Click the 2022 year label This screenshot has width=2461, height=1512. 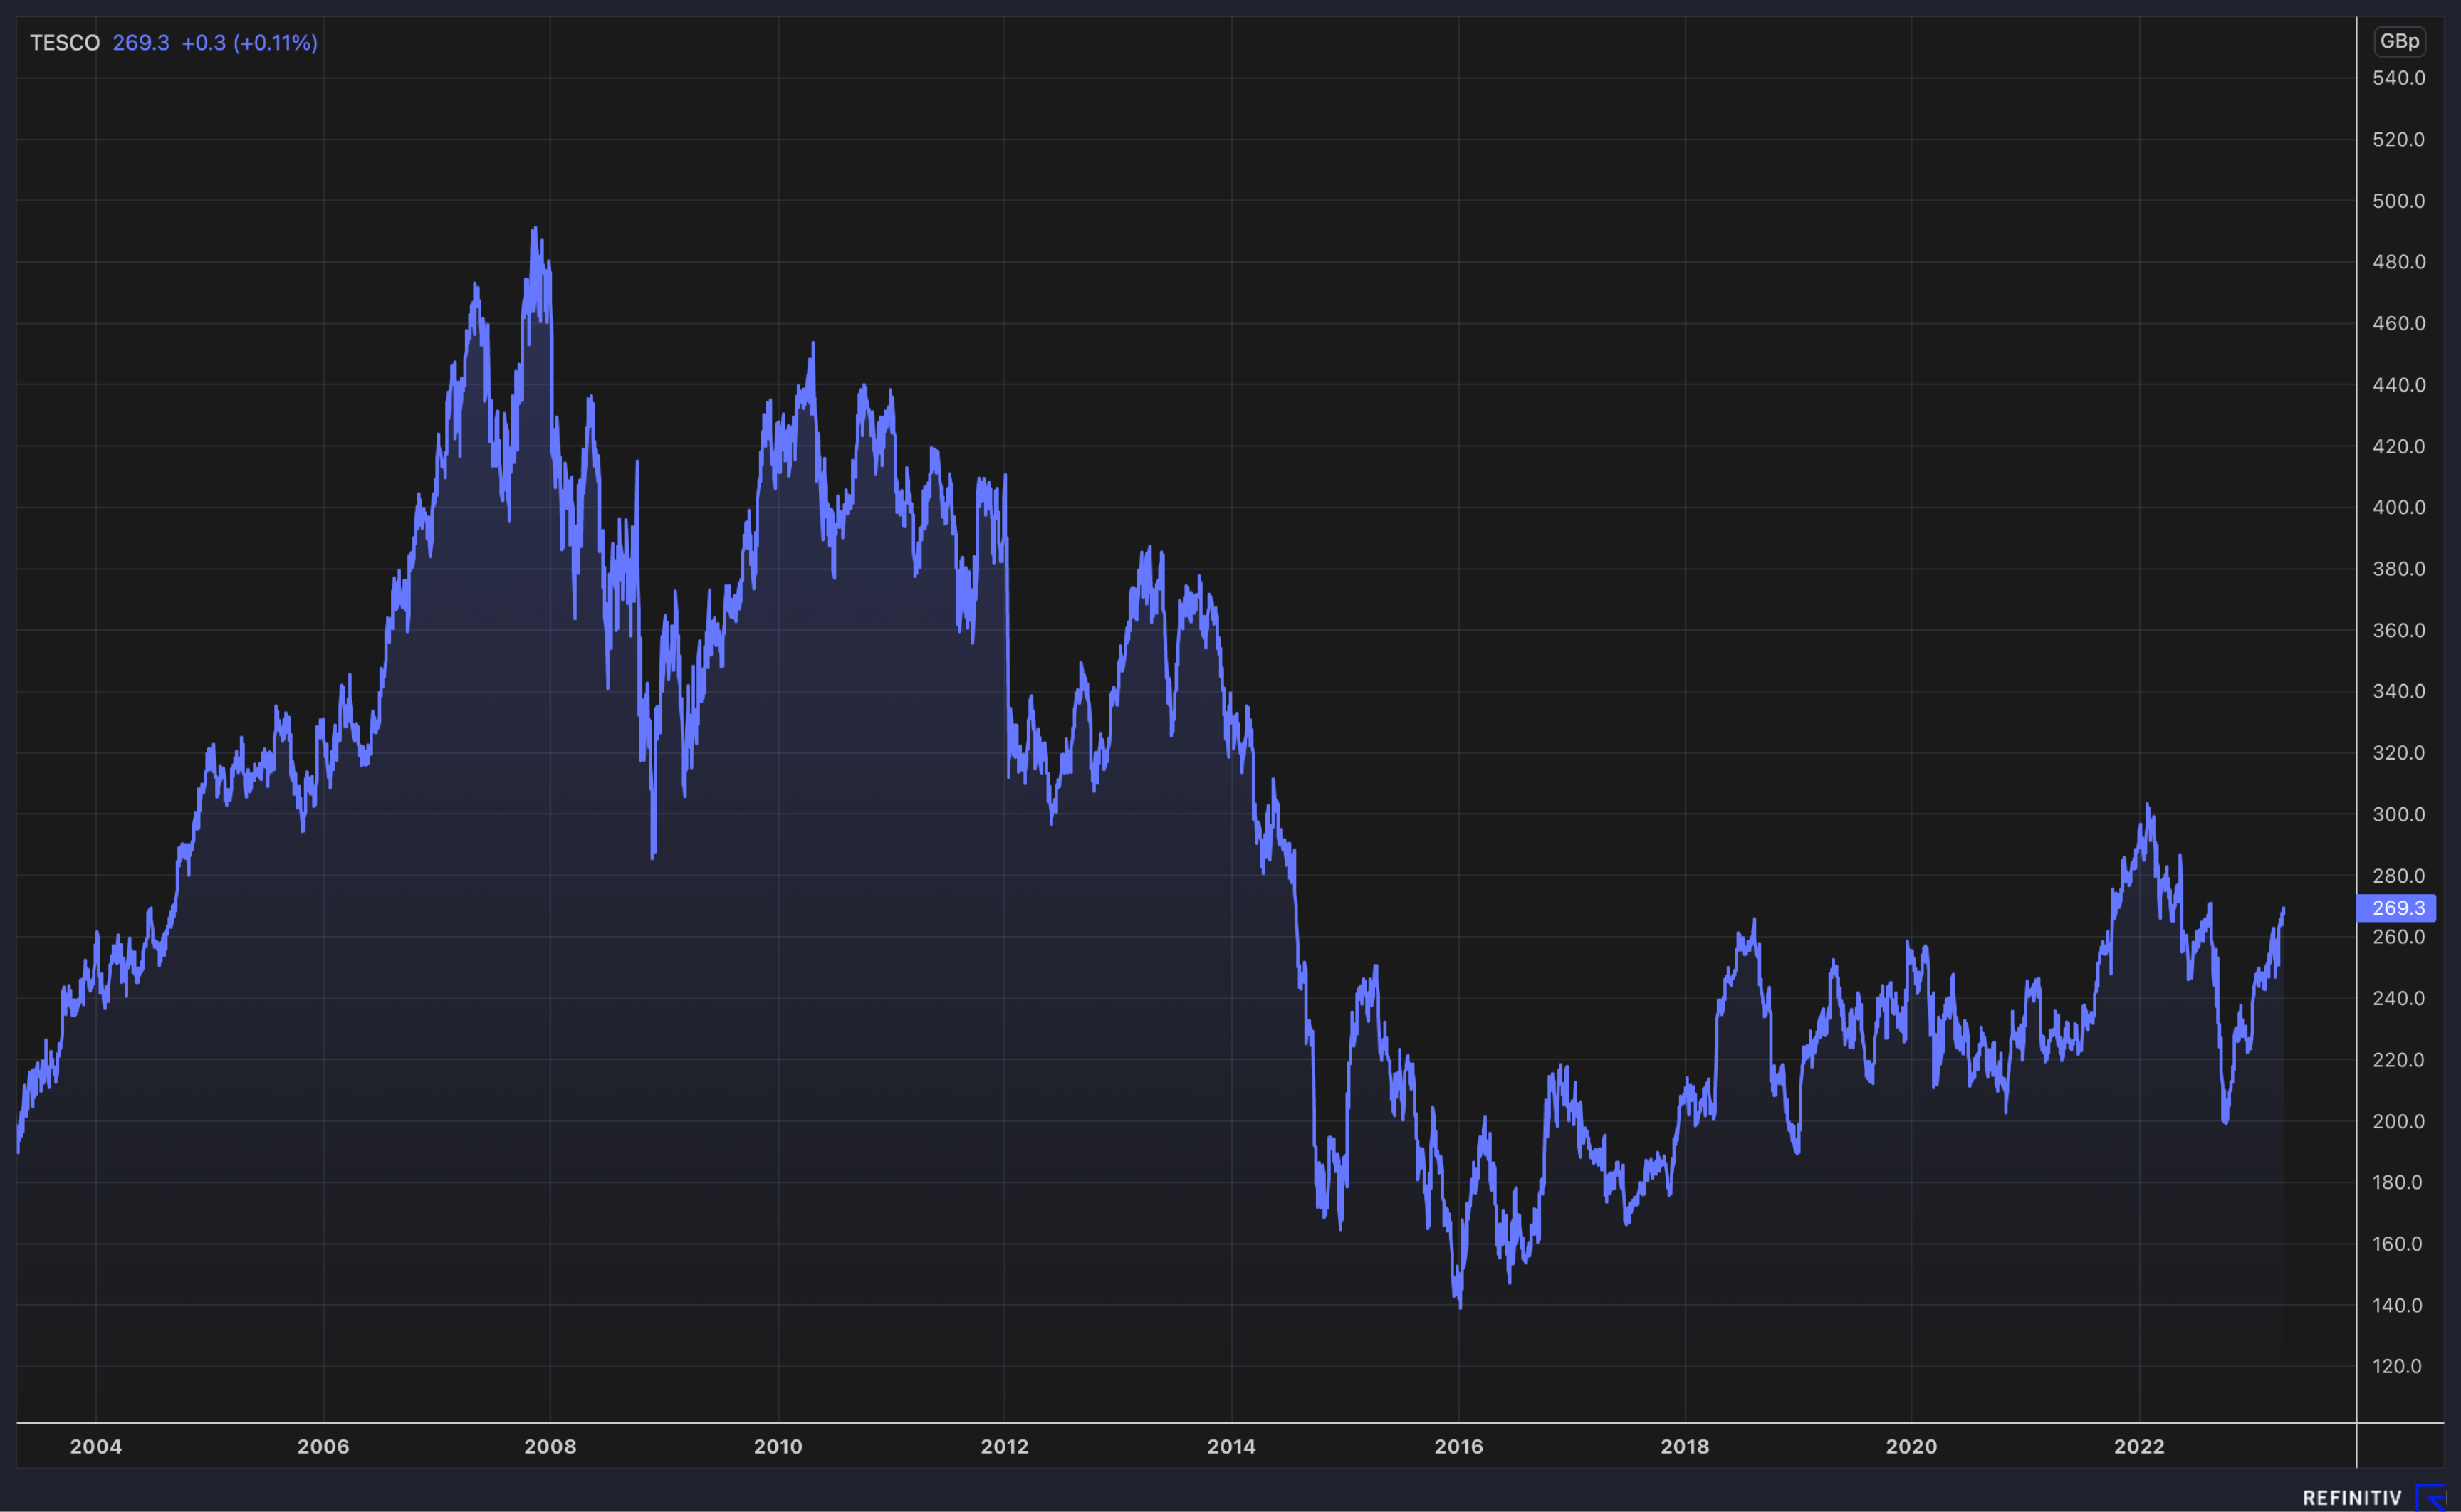[2139, 1446]
